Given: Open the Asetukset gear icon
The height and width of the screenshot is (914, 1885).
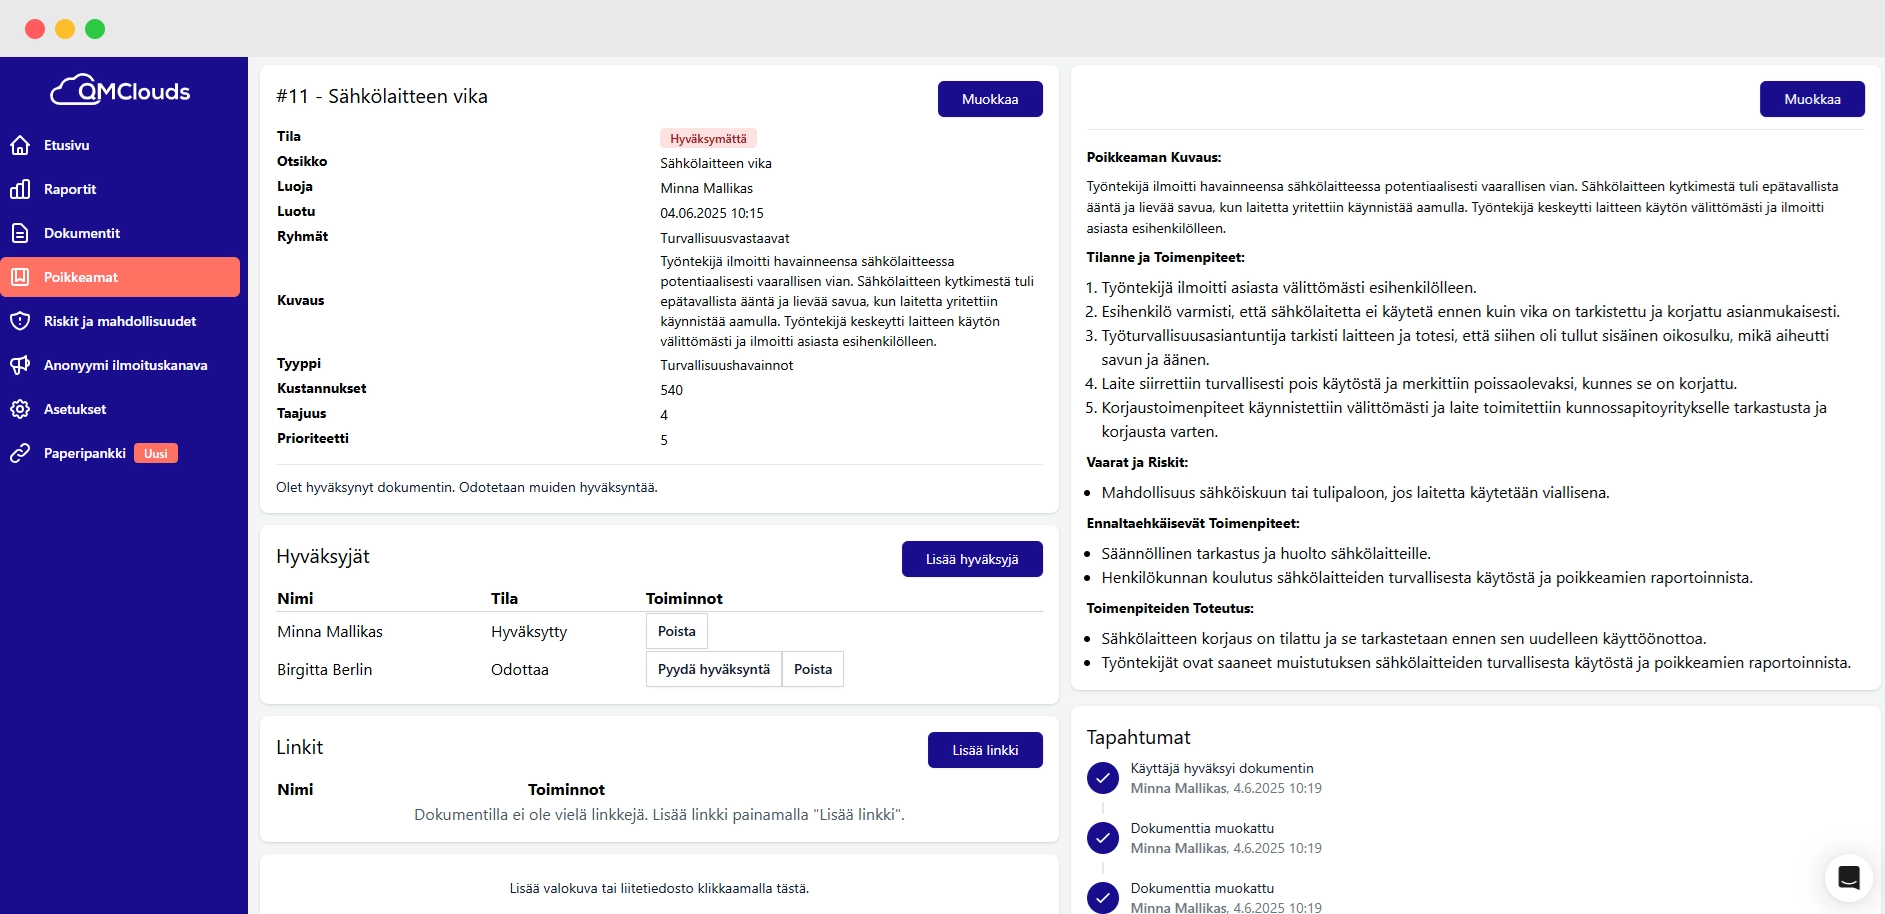Looking at the screenshot, I should (22, 409).
